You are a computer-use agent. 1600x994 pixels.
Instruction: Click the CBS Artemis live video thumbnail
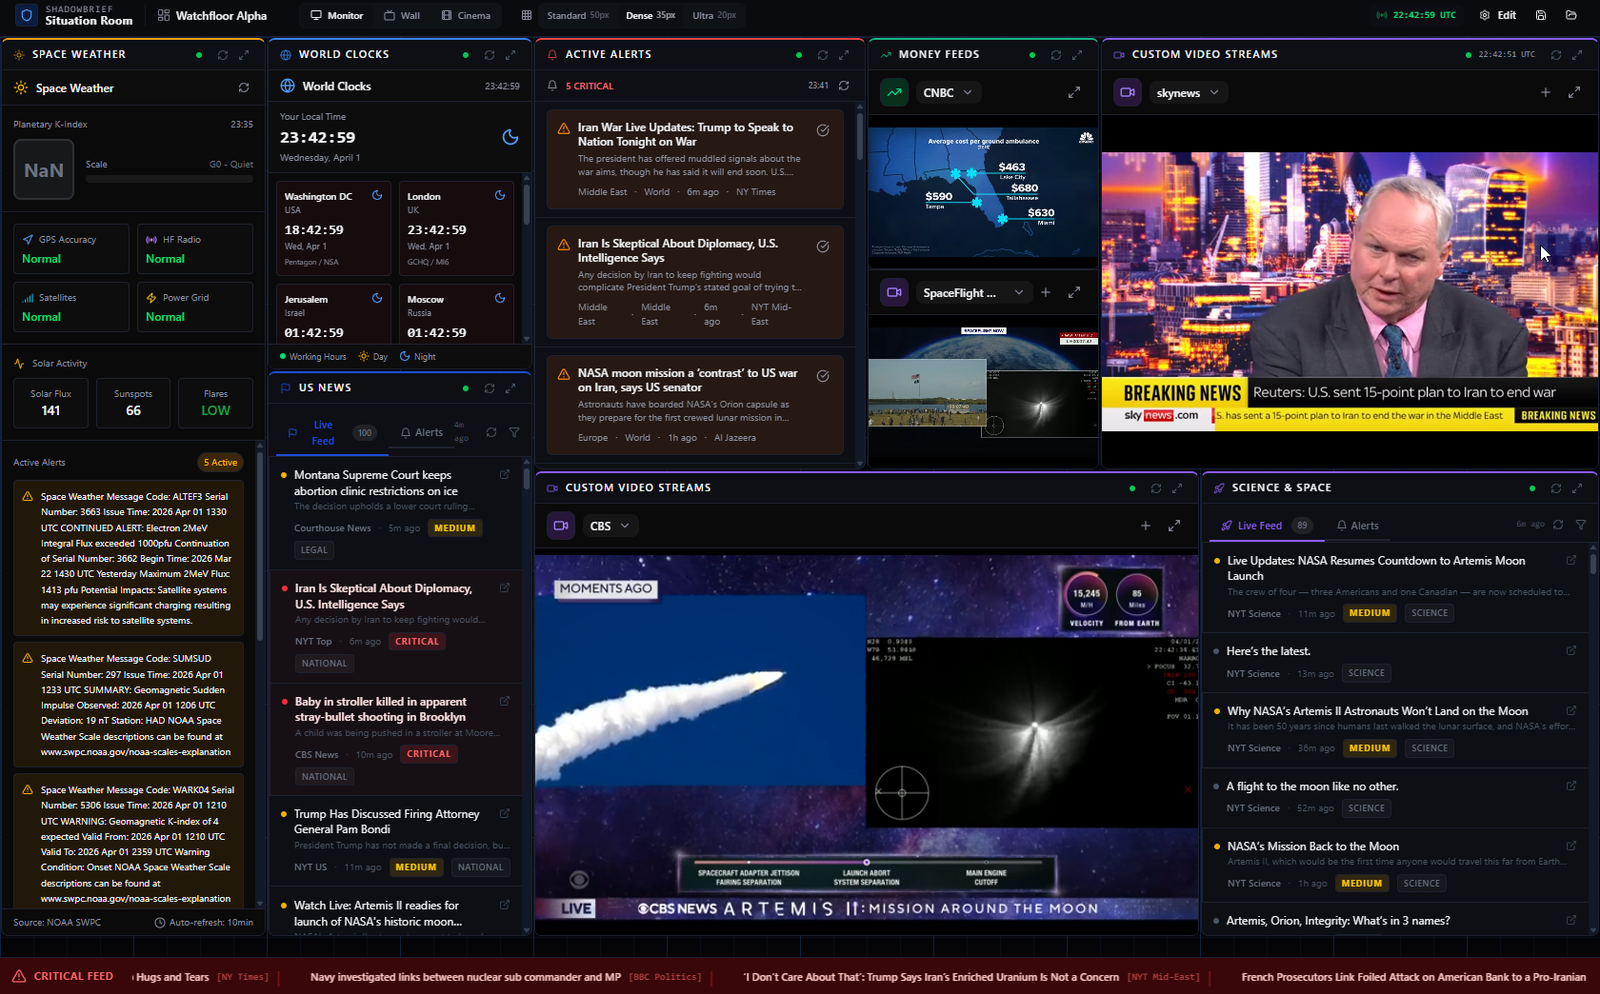[866, 738]
